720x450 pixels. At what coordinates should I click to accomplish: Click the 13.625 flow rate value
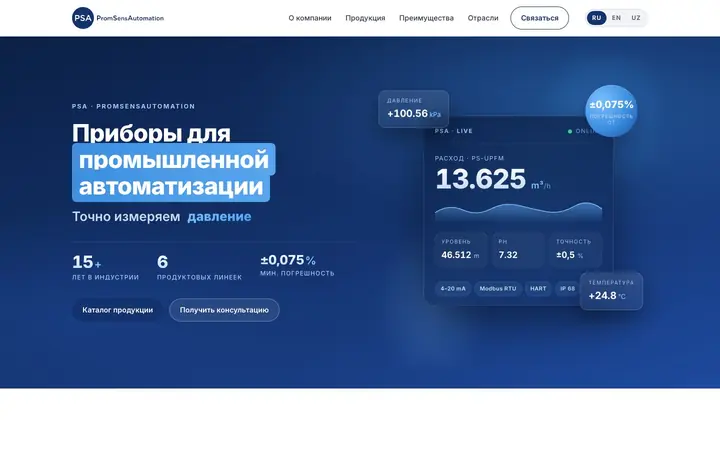tap(480, 179)
